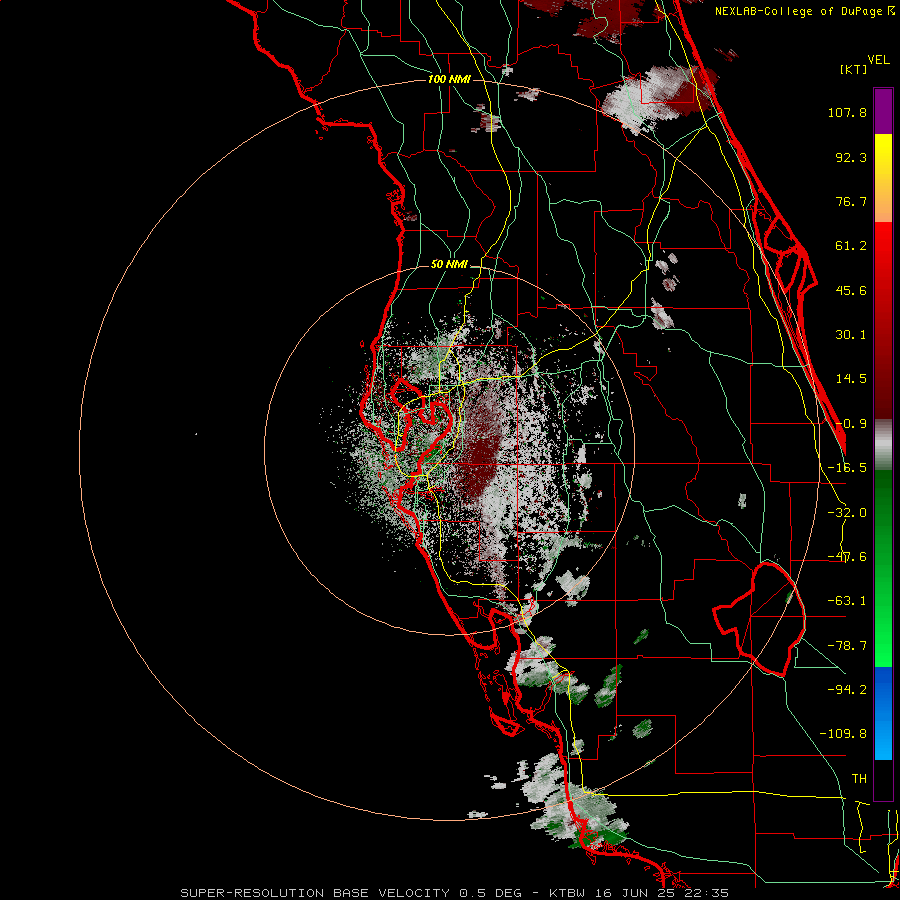This screenshot has width=900, height=900.
Task: Click the 76.7 velocity scale value
Action: pos(851,201)
